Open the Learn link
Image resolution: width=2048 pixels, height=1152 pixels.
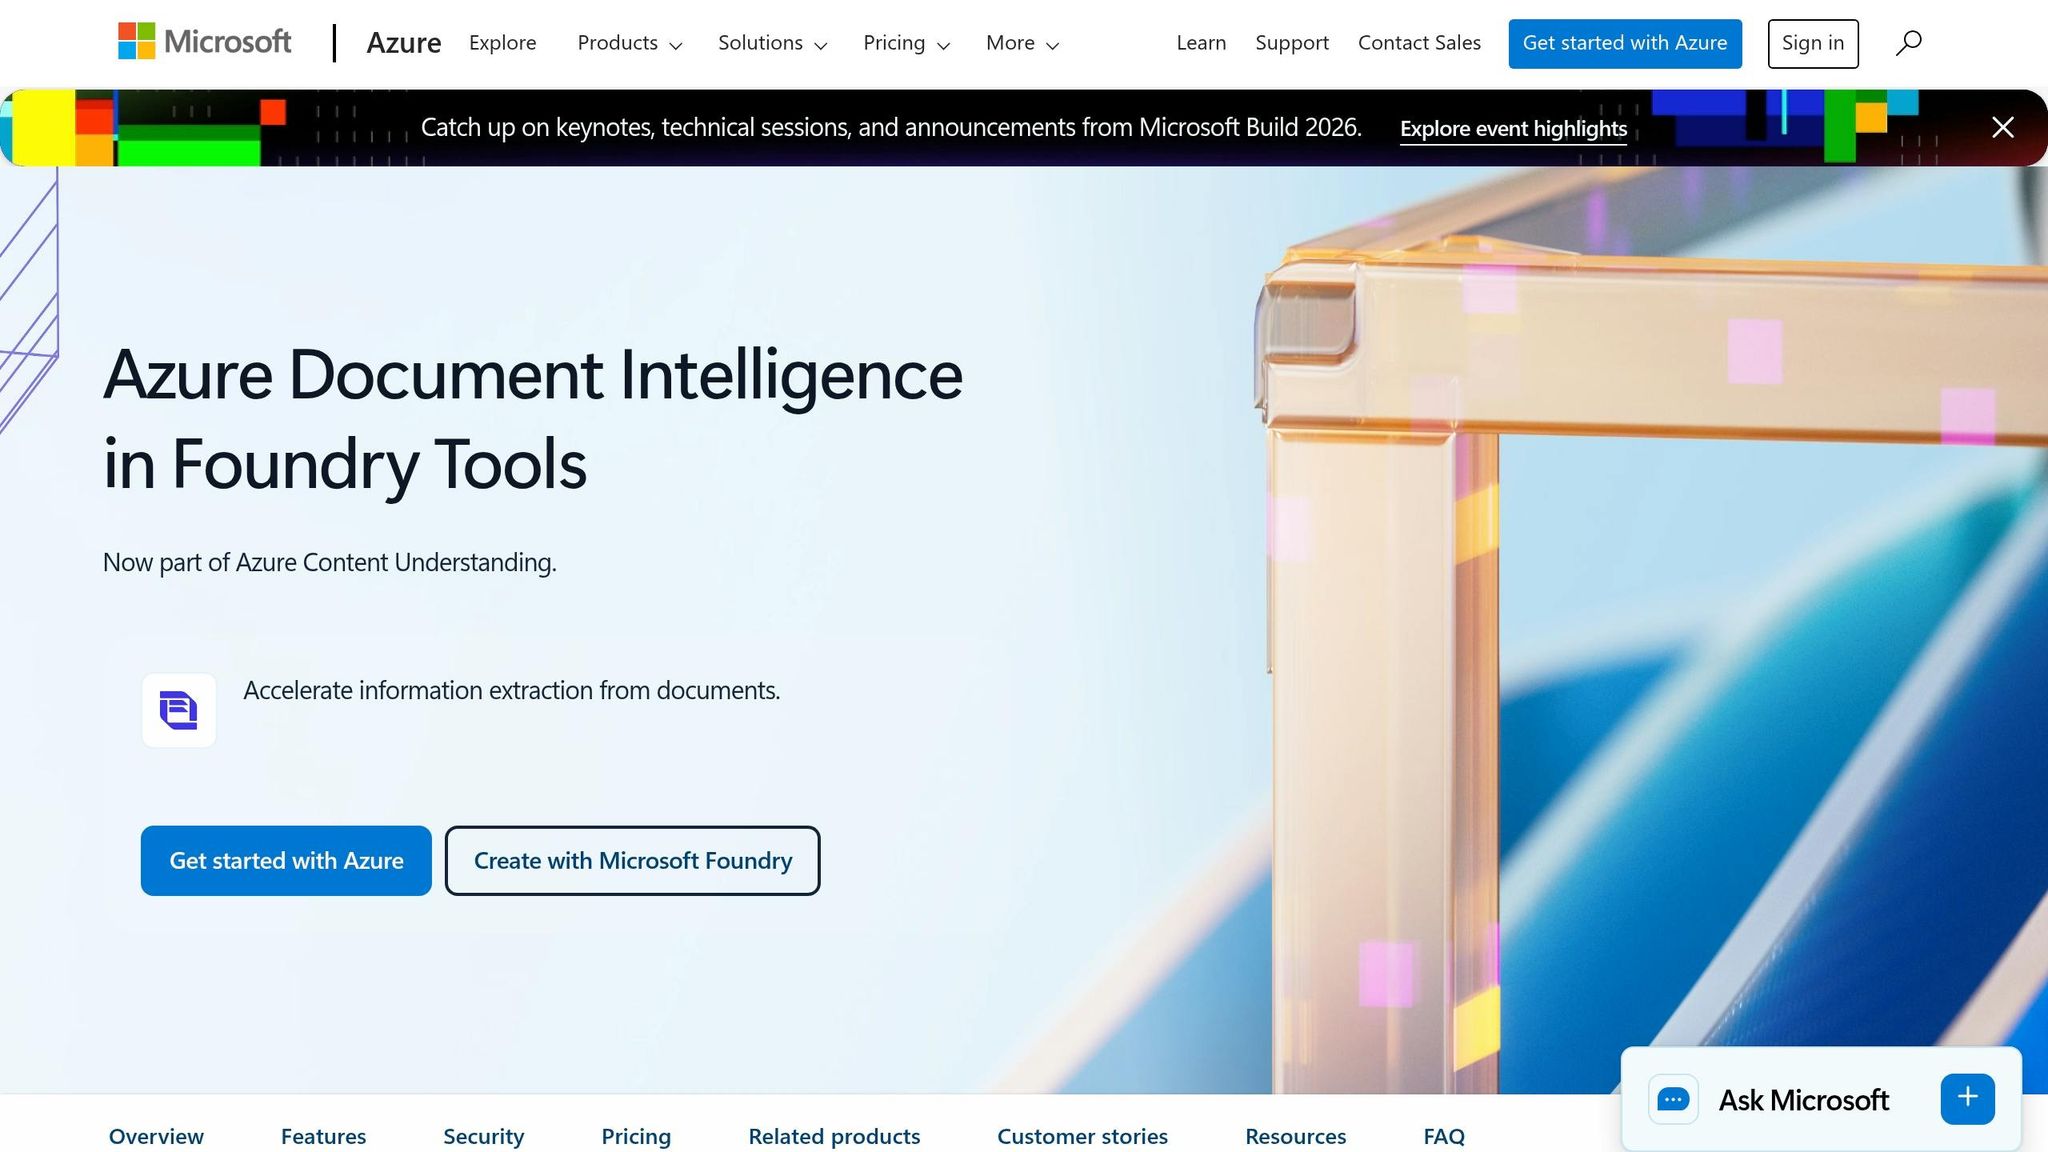click(1201, 43)
